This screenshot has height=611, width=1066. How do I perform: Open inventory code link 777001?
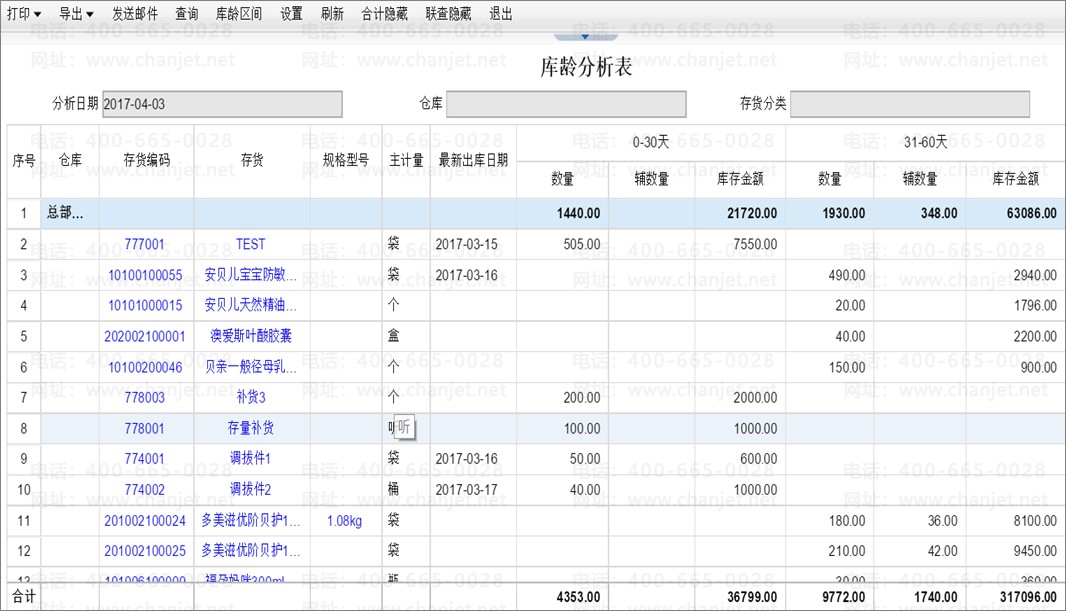click(x=145, y=244)
